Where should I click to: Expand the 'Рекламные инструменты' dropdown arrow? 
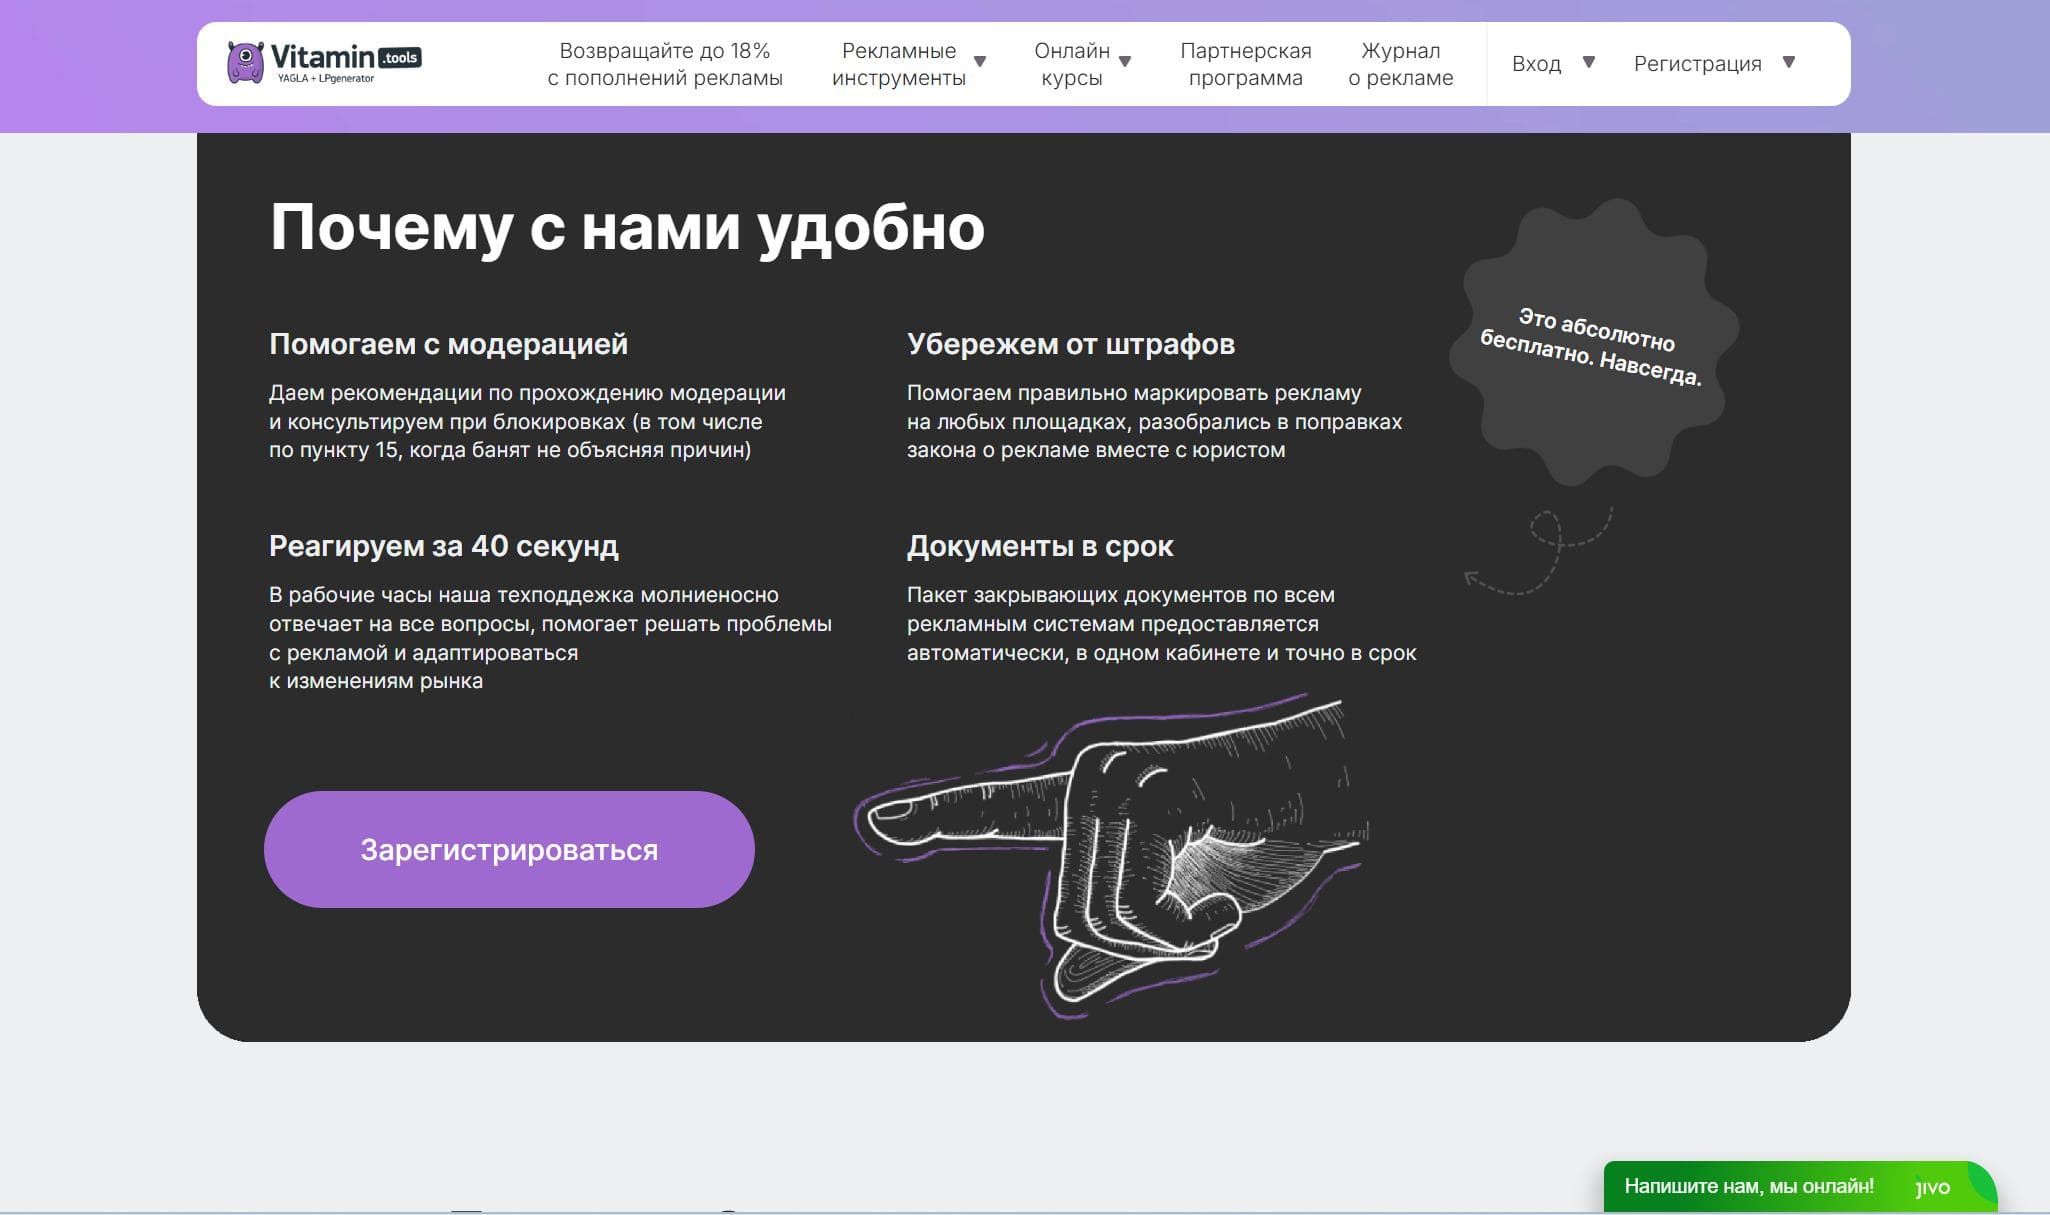[980, 62]
